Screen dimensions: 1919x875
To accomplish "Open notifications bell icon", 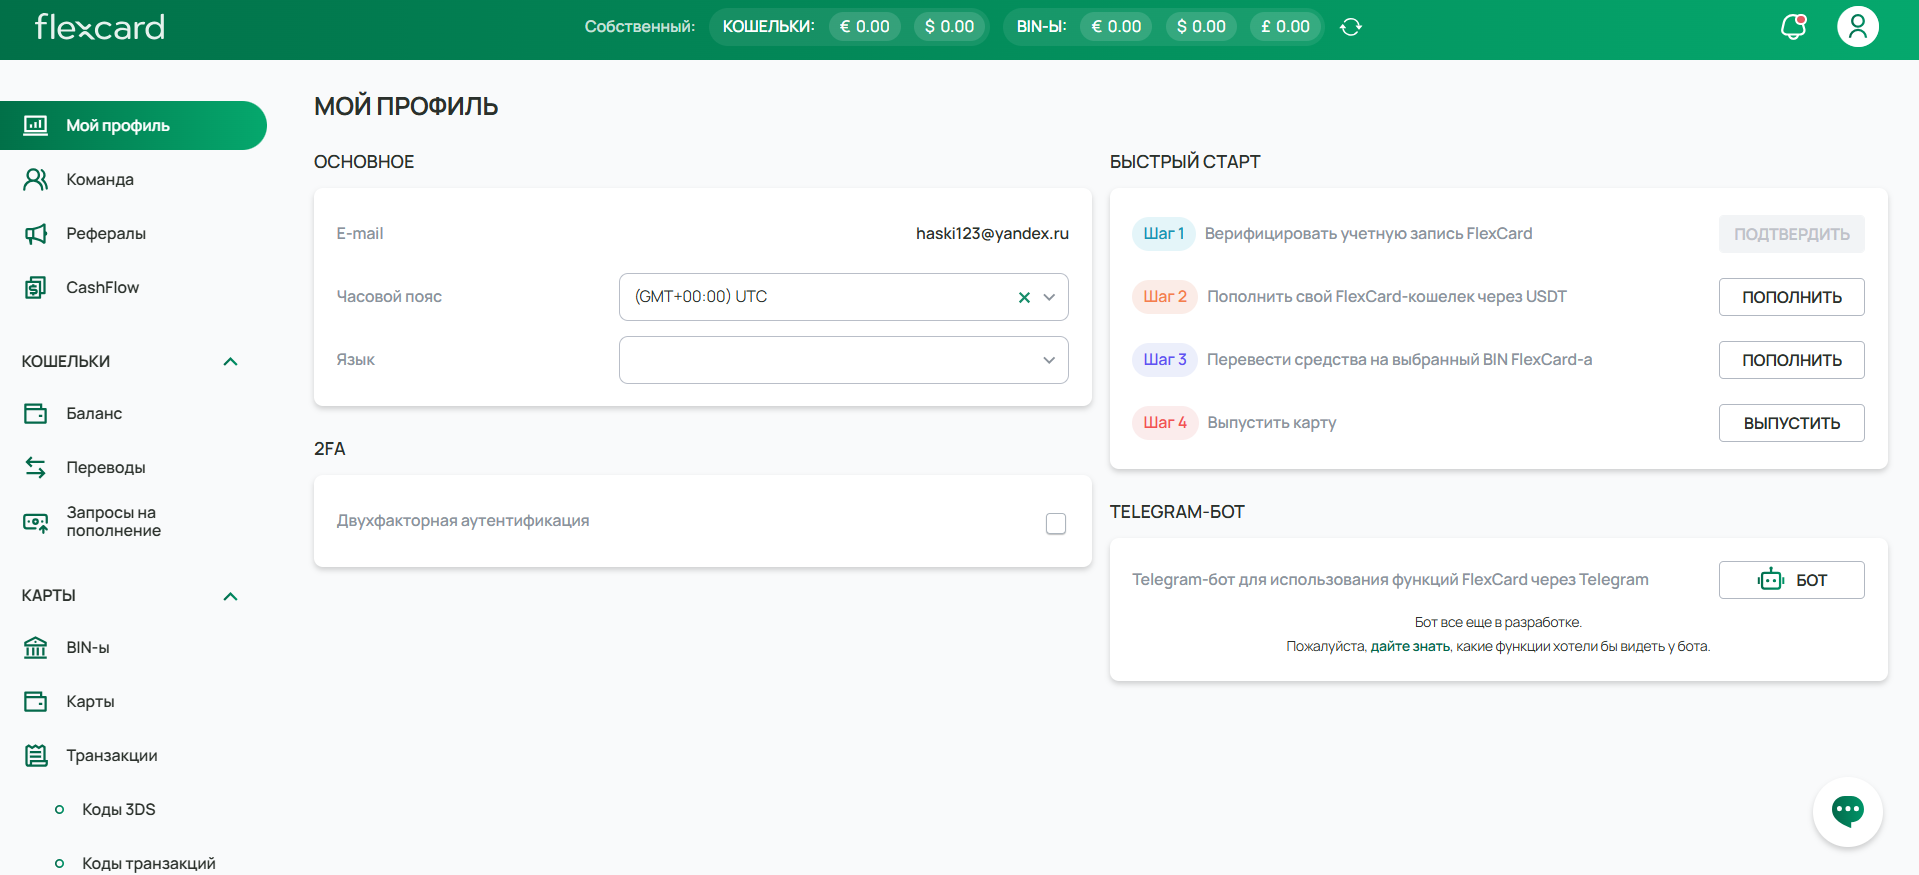I will (1794, 26).
